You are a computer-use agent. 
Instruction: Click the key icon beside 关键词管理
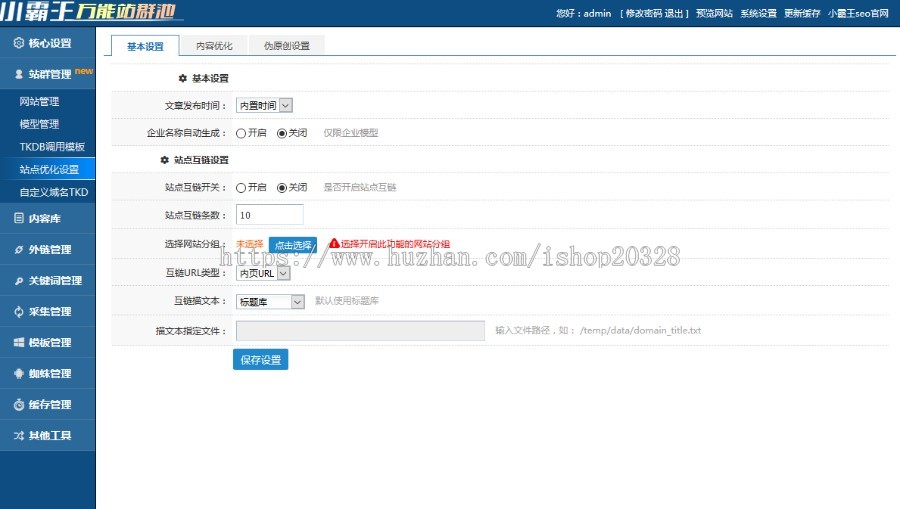pos(19,281)
